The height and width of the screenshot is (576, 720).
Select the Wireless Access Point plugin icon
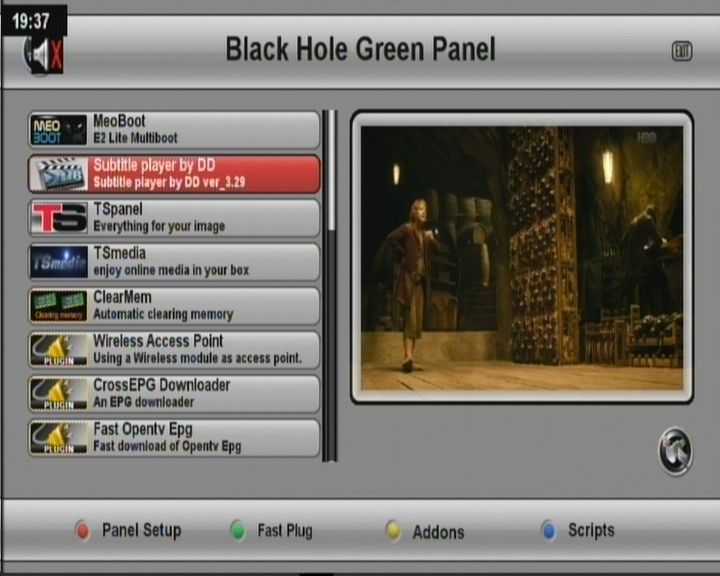click(x=58, y=350)
